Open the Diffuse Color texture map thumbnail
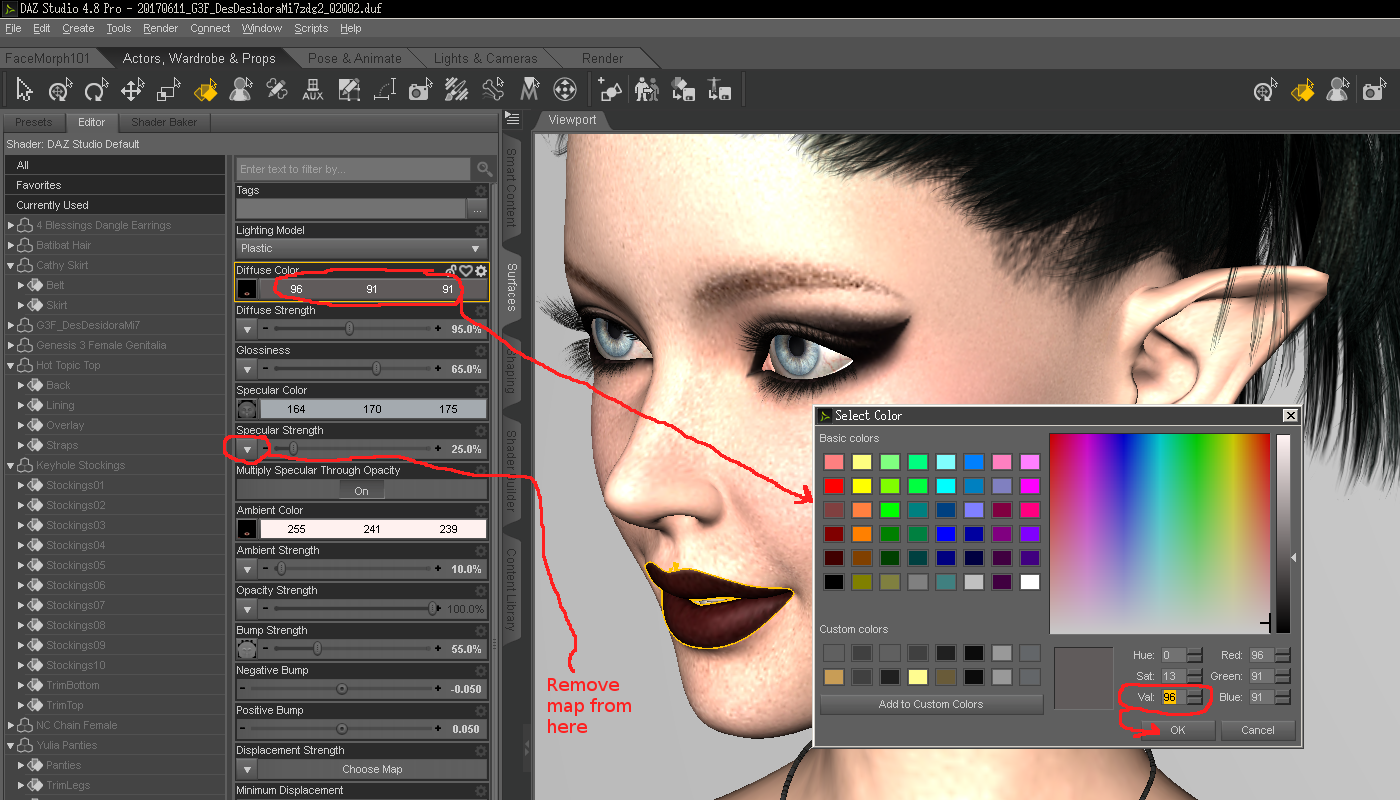This screenshot has height=800, width=1400. (x=246, y=289)
